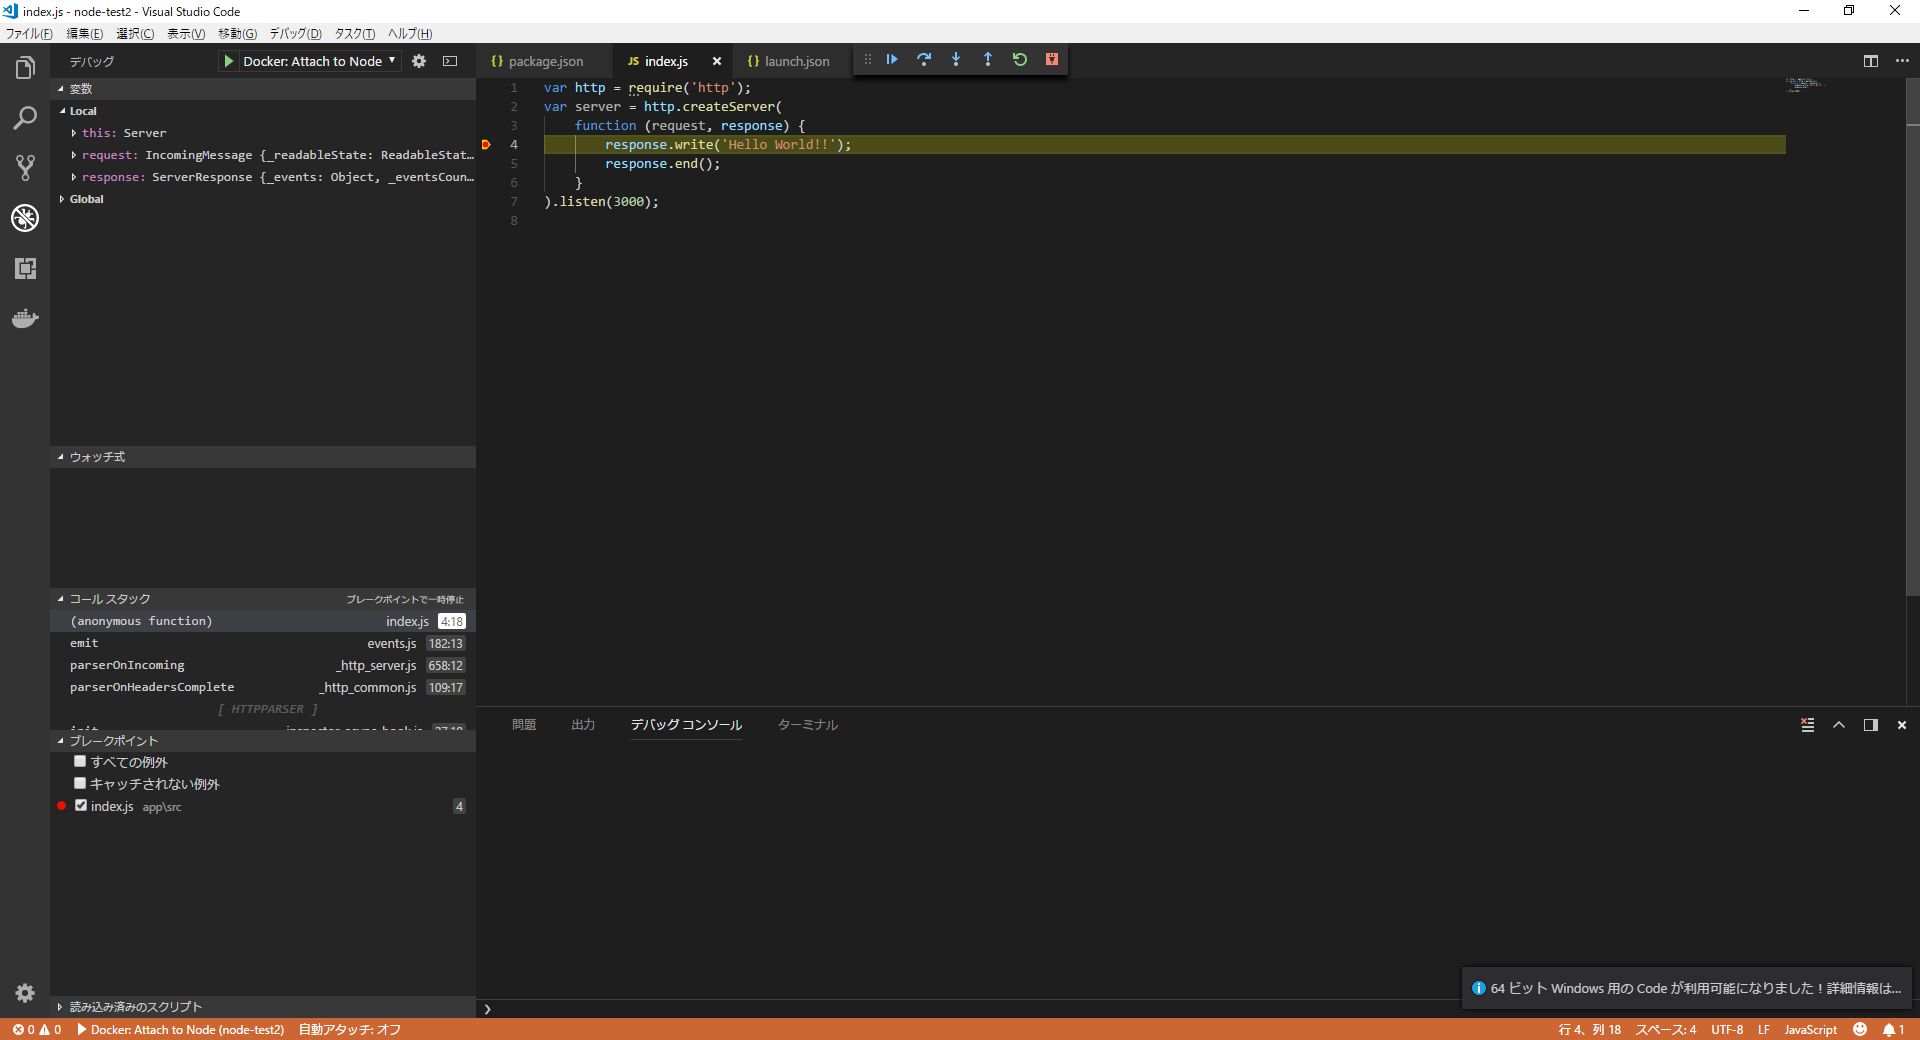The width and height of the screenshot is (1920, 1040).
Task: Open the Docker extension sidebar icon
Action: pos(24,318)
